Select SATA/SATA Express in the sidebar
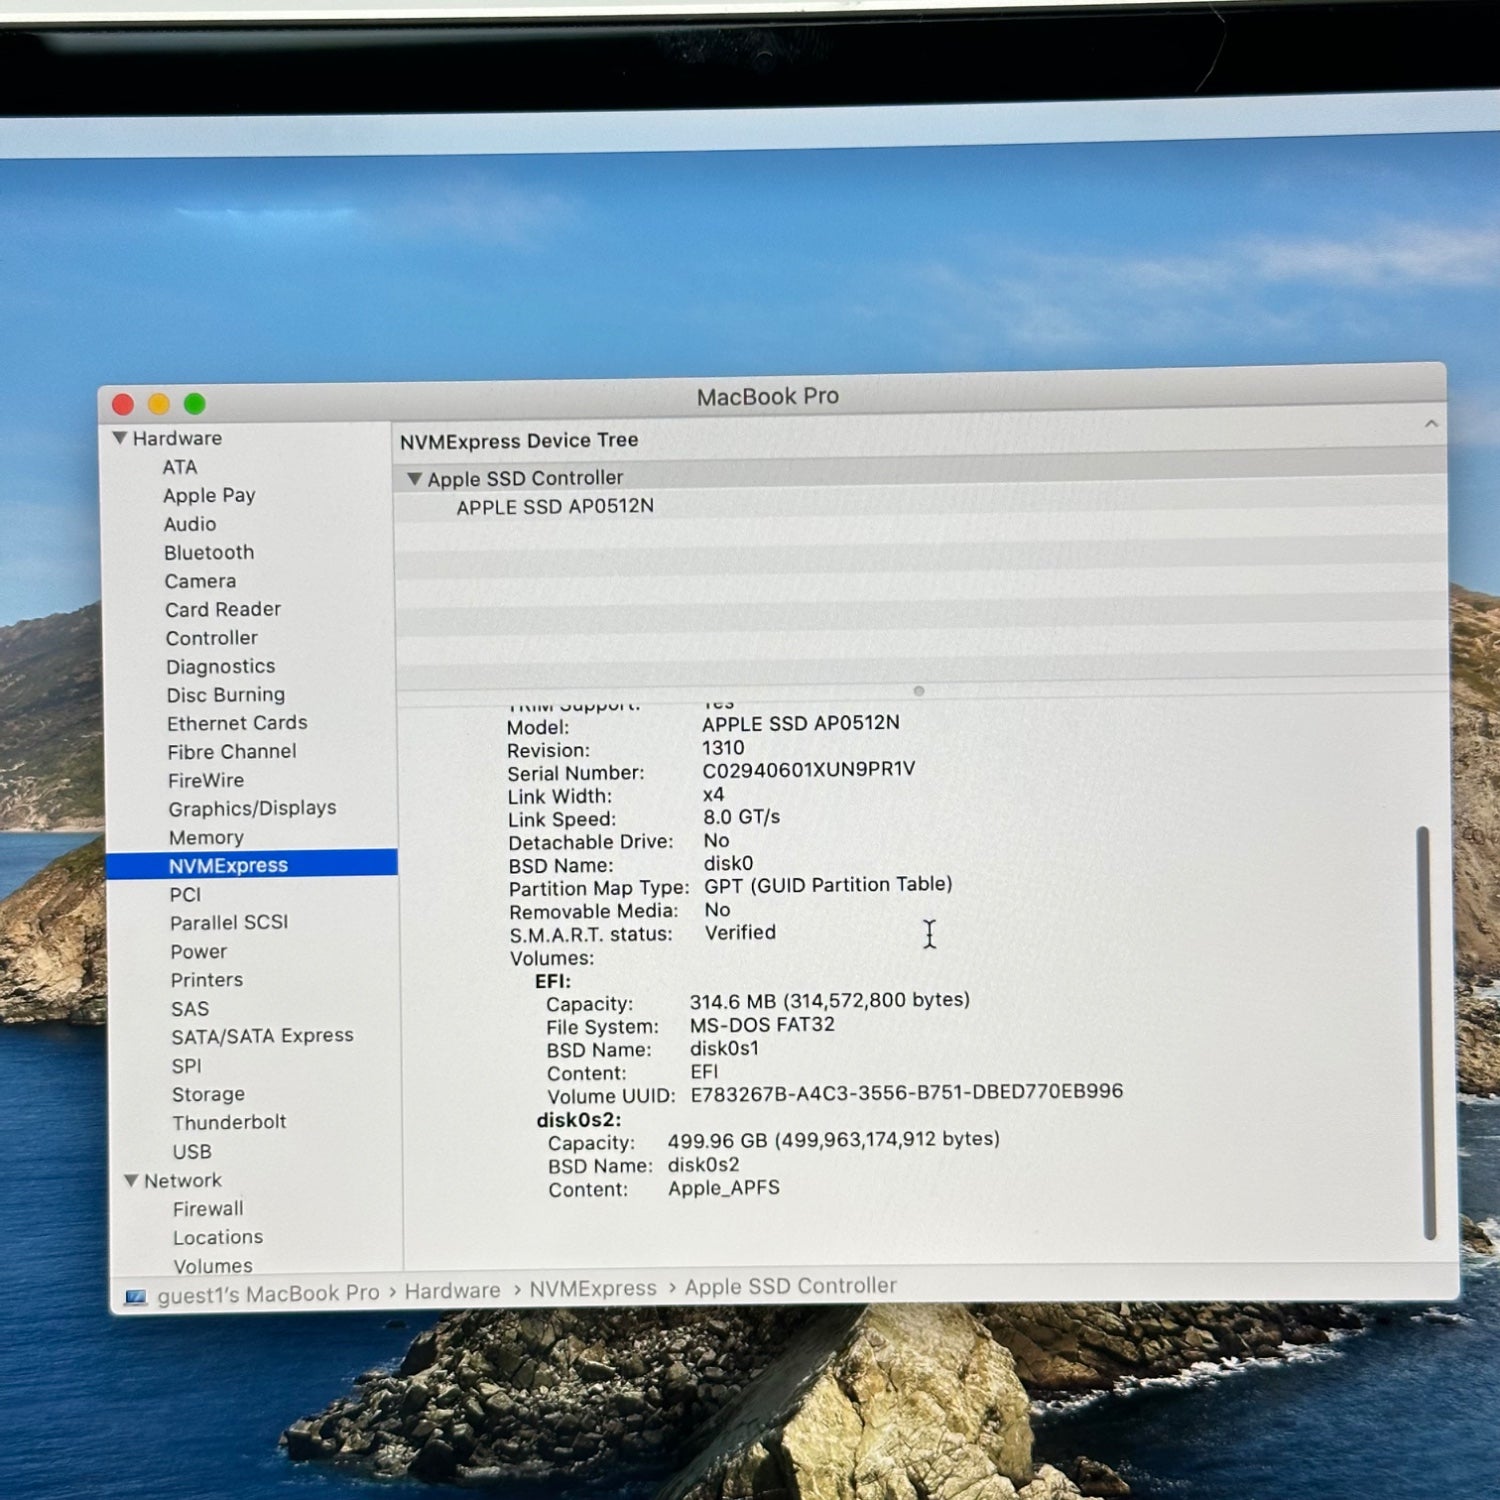 [x=262, y=1036]
